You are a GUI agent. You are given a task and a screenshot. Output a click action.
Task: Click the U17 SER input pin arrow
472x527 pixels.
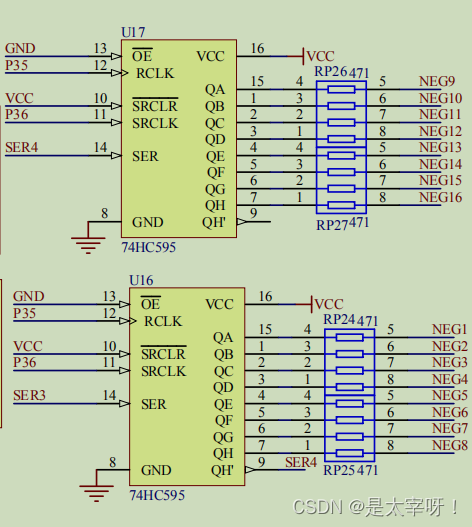[x=116, y=155]
